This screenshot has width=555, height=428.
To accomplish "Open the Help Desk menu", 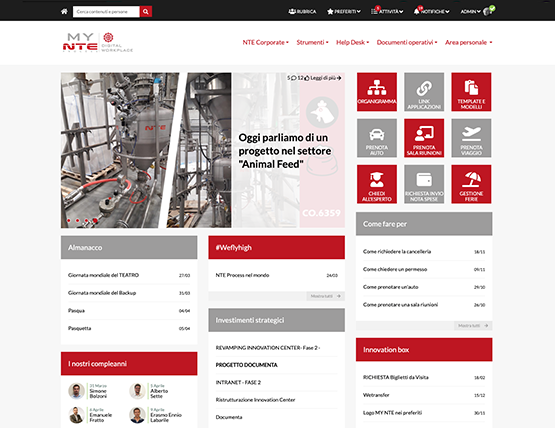I will 353,42.
